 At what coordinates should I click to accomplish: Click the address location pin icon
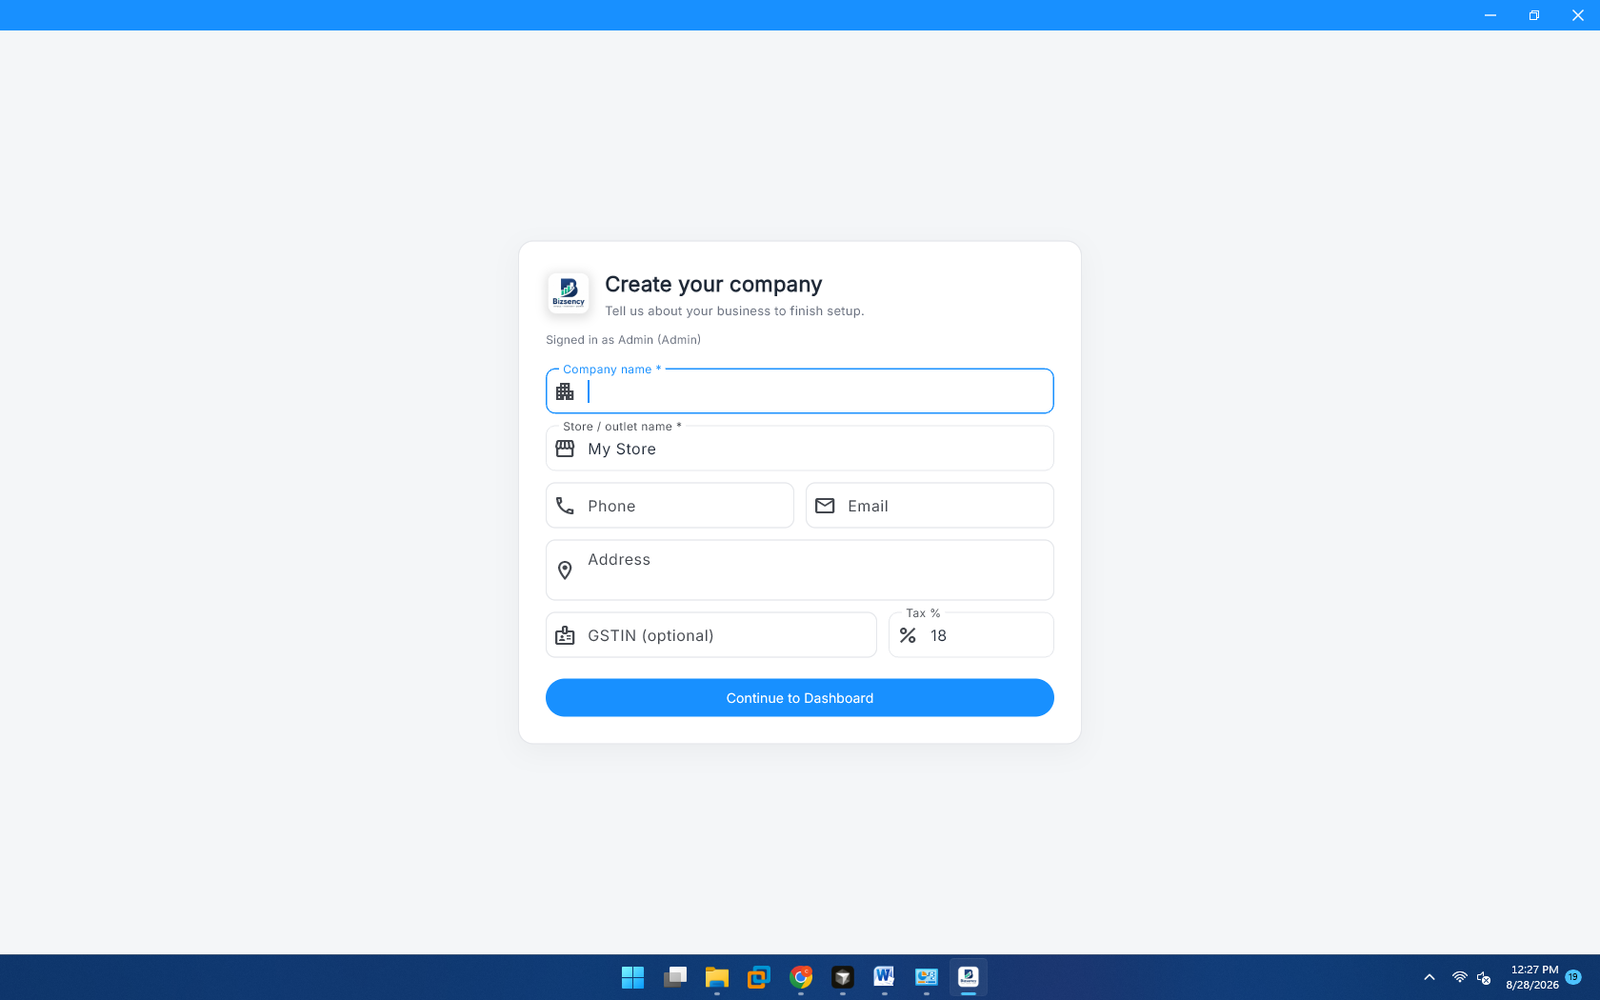pos(565,570)
